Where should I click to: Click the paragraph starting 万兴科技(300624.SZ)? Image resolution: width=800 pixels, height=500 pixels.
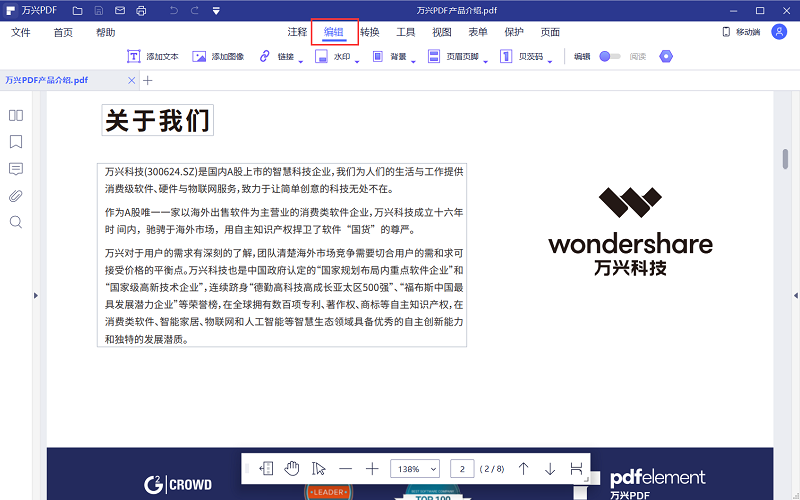point(284,180)
